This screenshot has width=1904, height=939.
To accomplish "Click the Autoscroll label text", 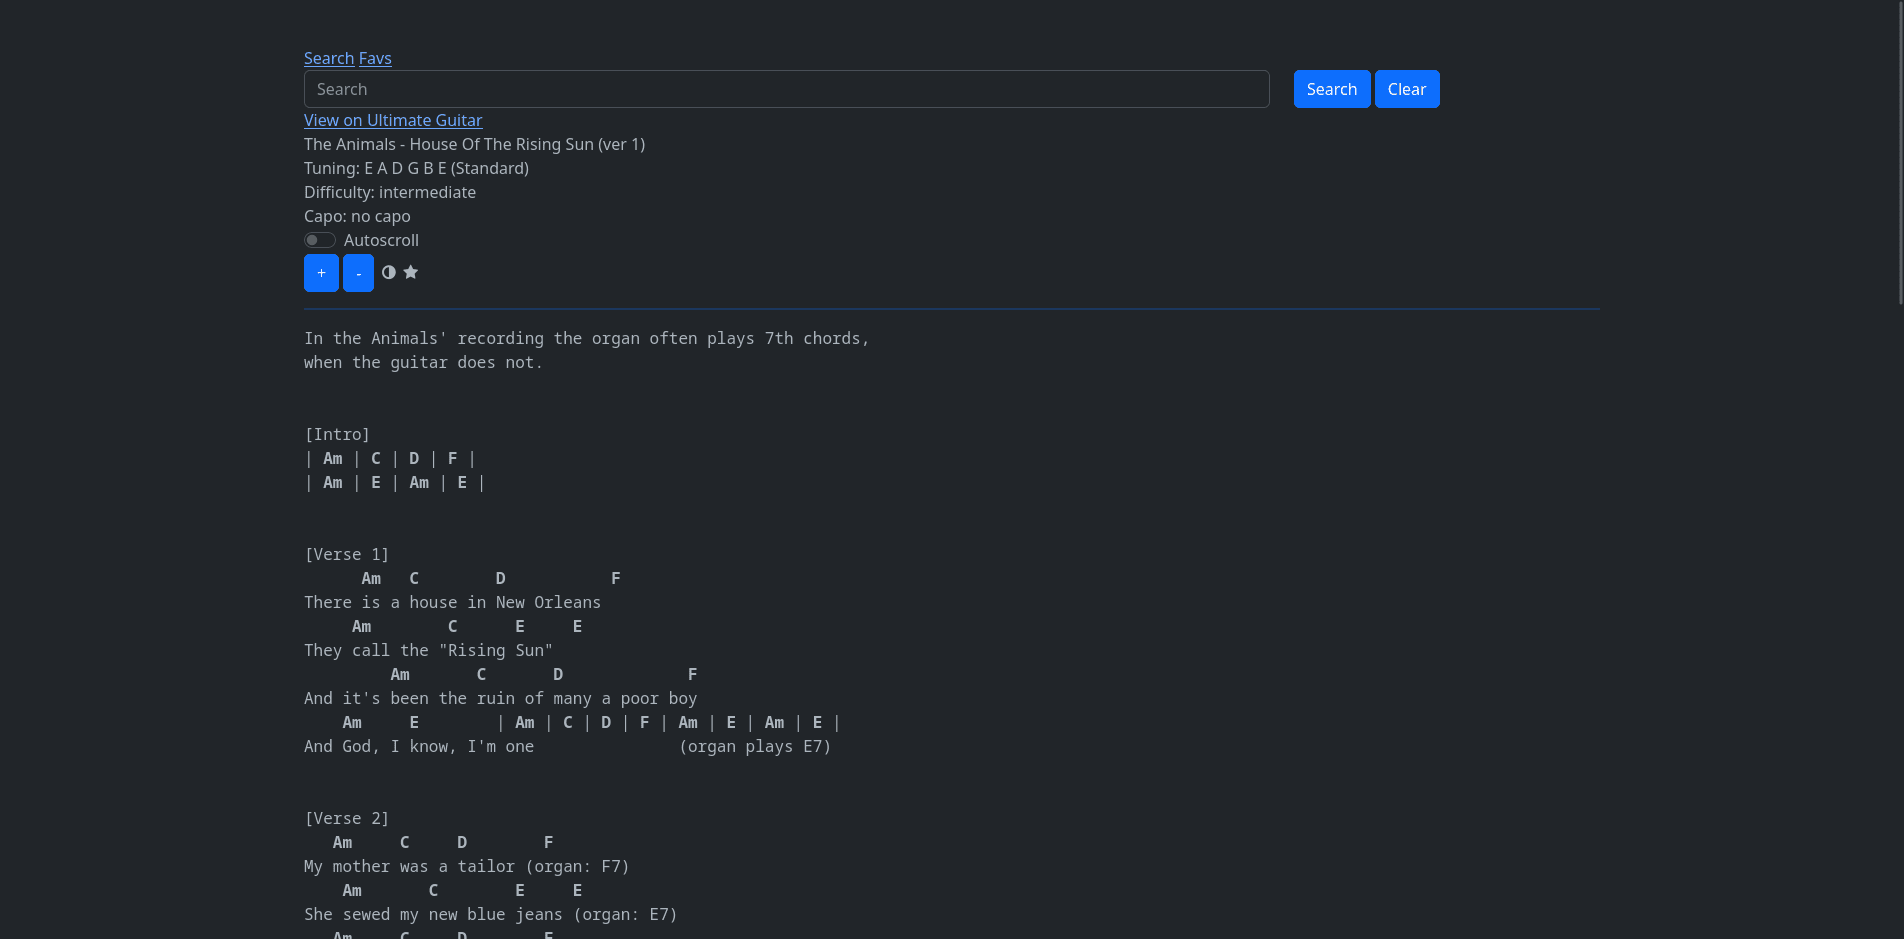I will pyautogui.click(x=381, y=240).
